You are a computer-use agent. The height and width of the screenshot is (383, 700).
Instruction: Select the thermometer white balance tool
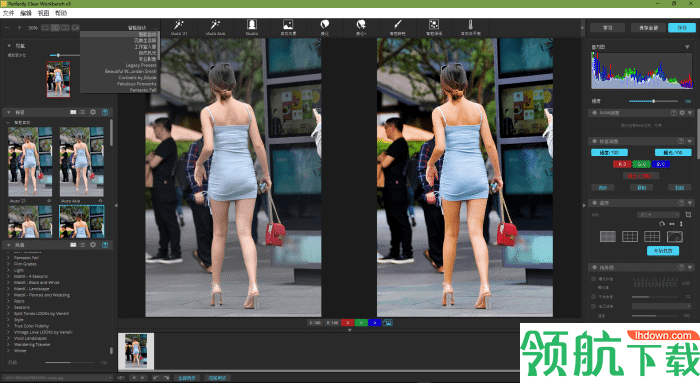(470, 27)
